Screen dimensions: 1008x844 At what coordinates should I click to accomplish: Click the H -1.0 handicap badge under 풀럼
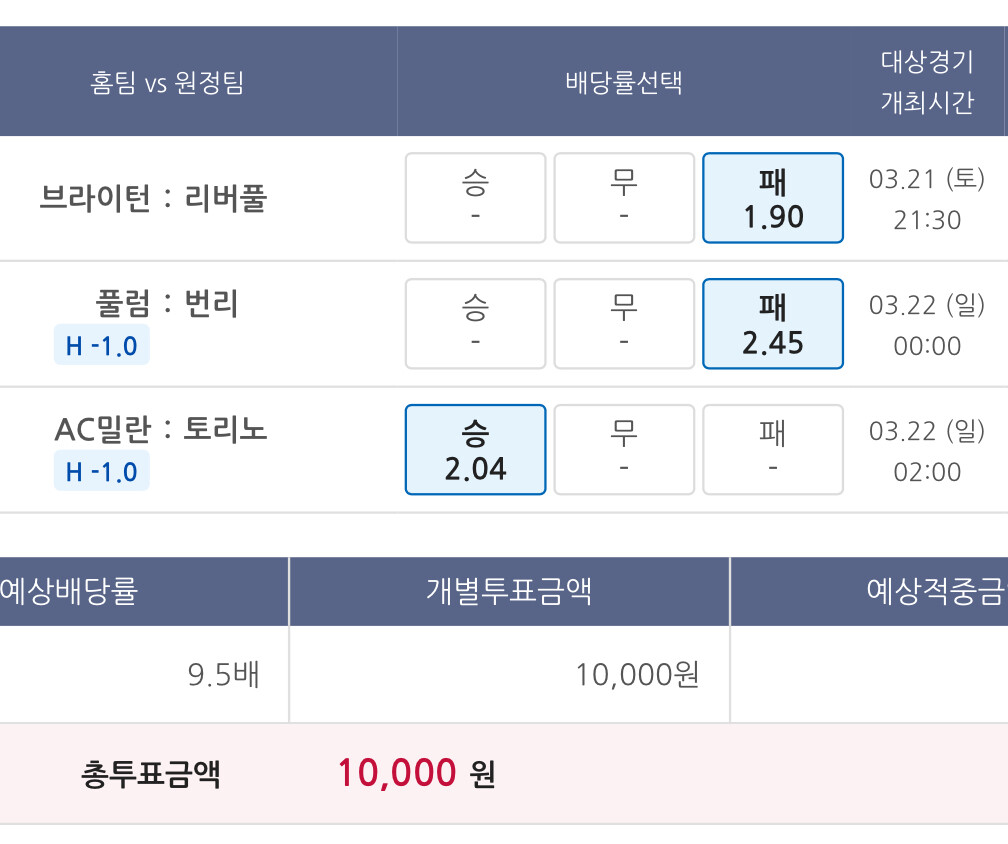tap(102, 346)
